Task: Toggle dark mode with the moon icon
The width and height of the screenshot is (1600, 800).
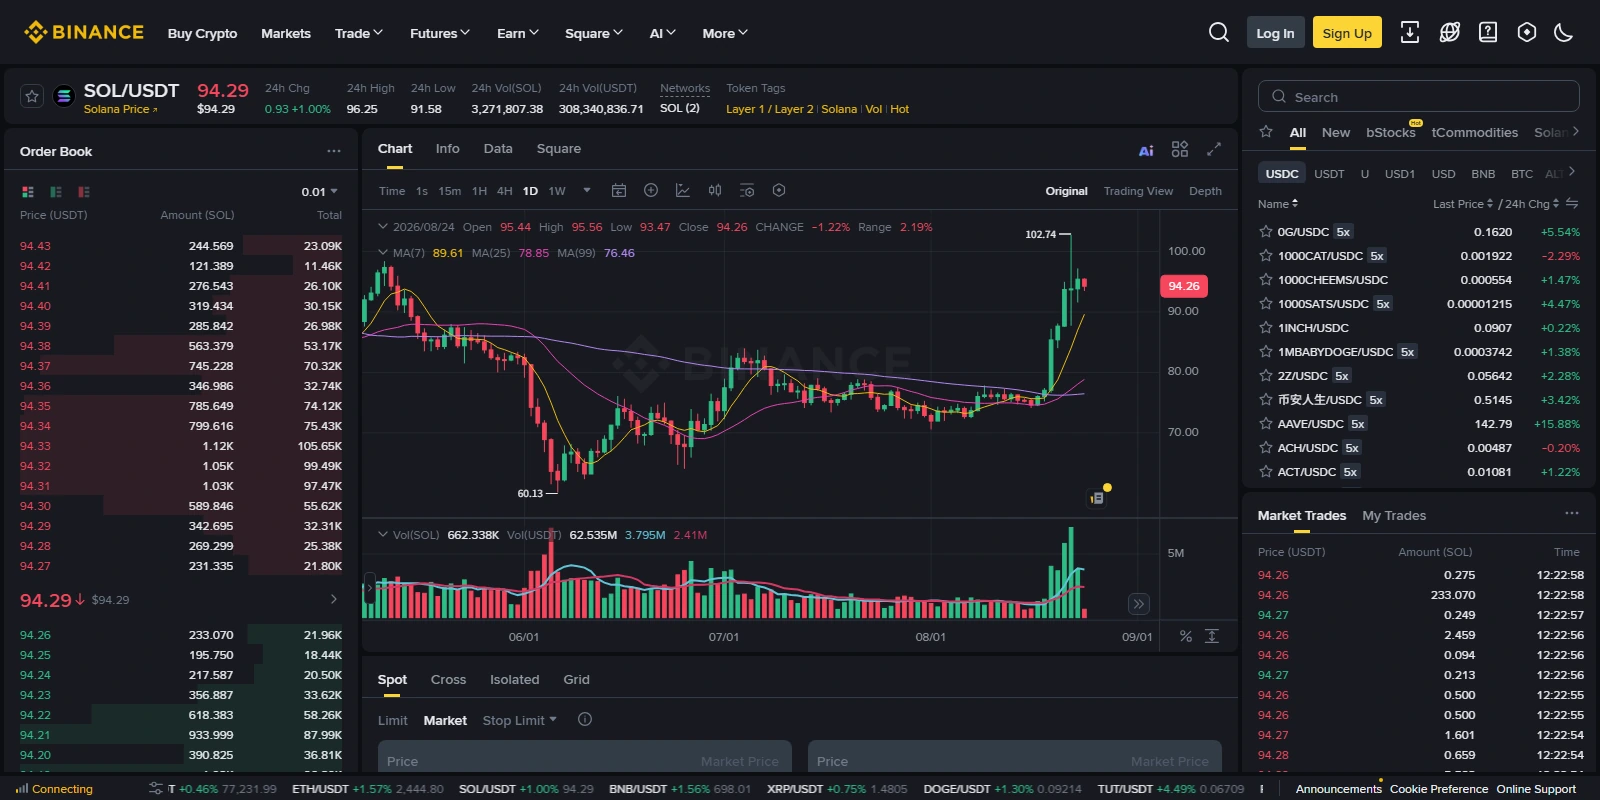Action: [x=1564, y=33]
